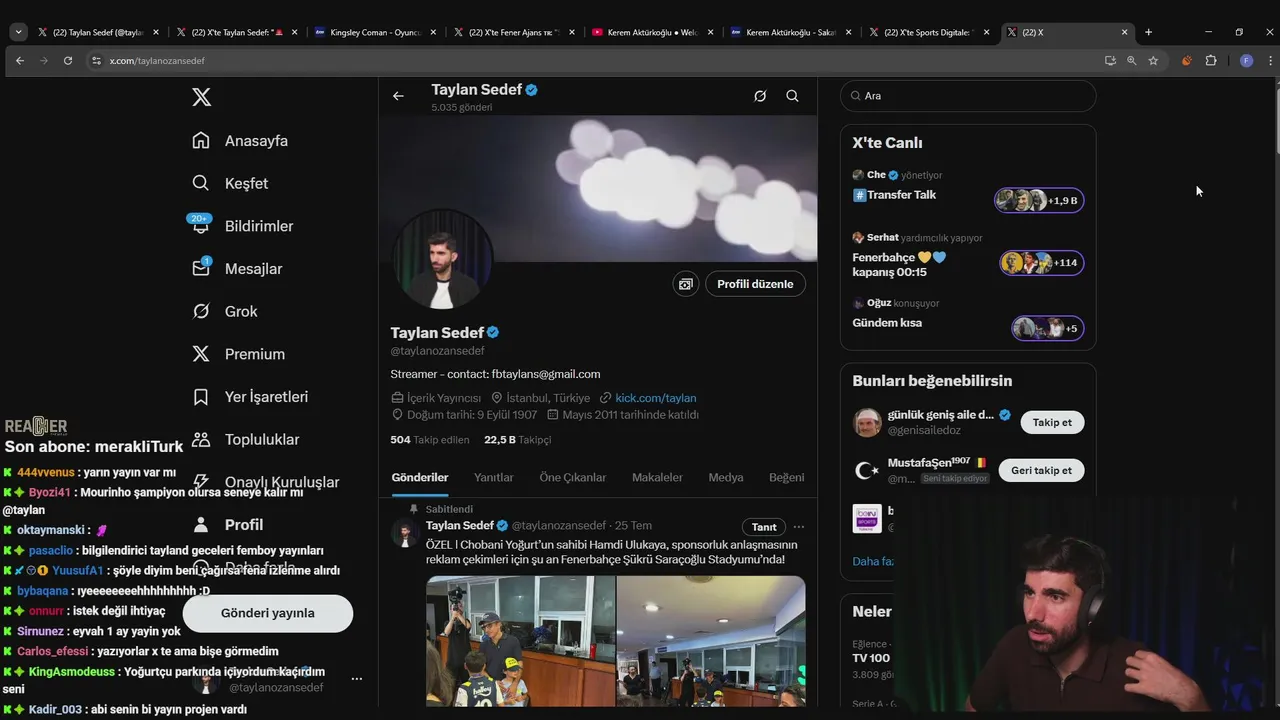
Task: Click Profili düzenle button
Action: point(755,284)
